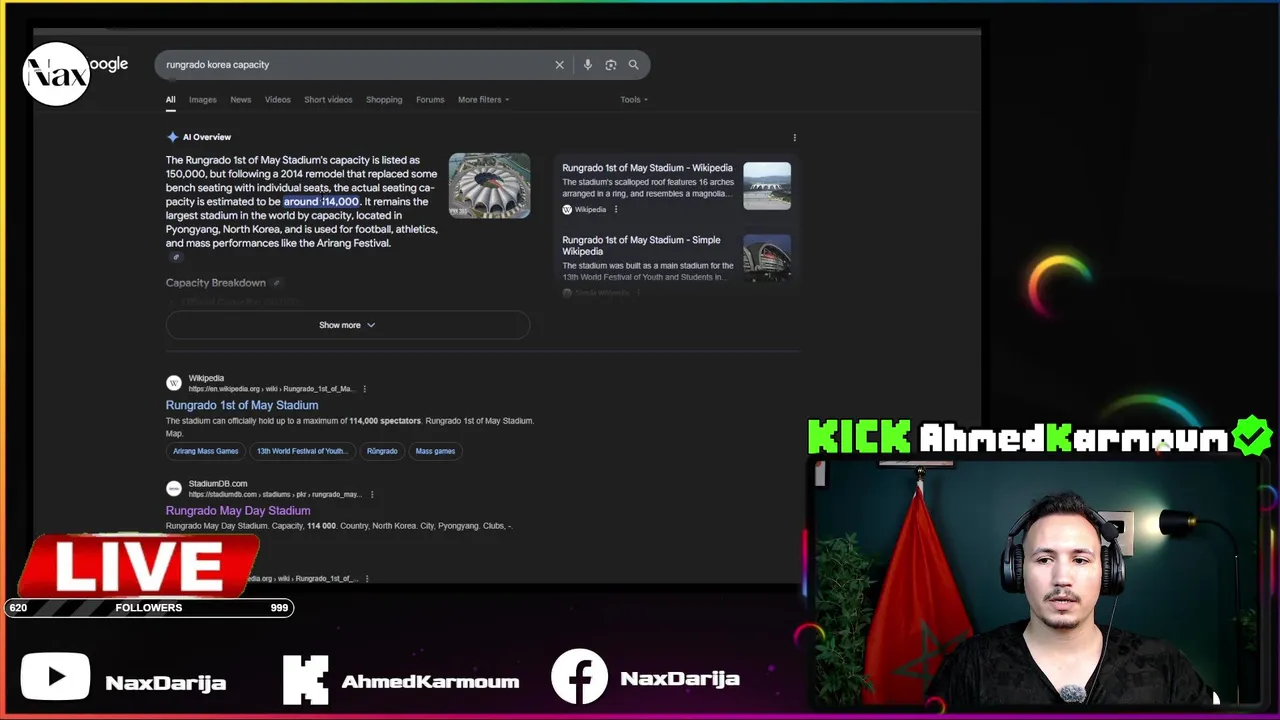Click the en.wikipedia.org URL breadcrumb of first result
Viewport: 1280px width, 720px height.
[271, 389]
